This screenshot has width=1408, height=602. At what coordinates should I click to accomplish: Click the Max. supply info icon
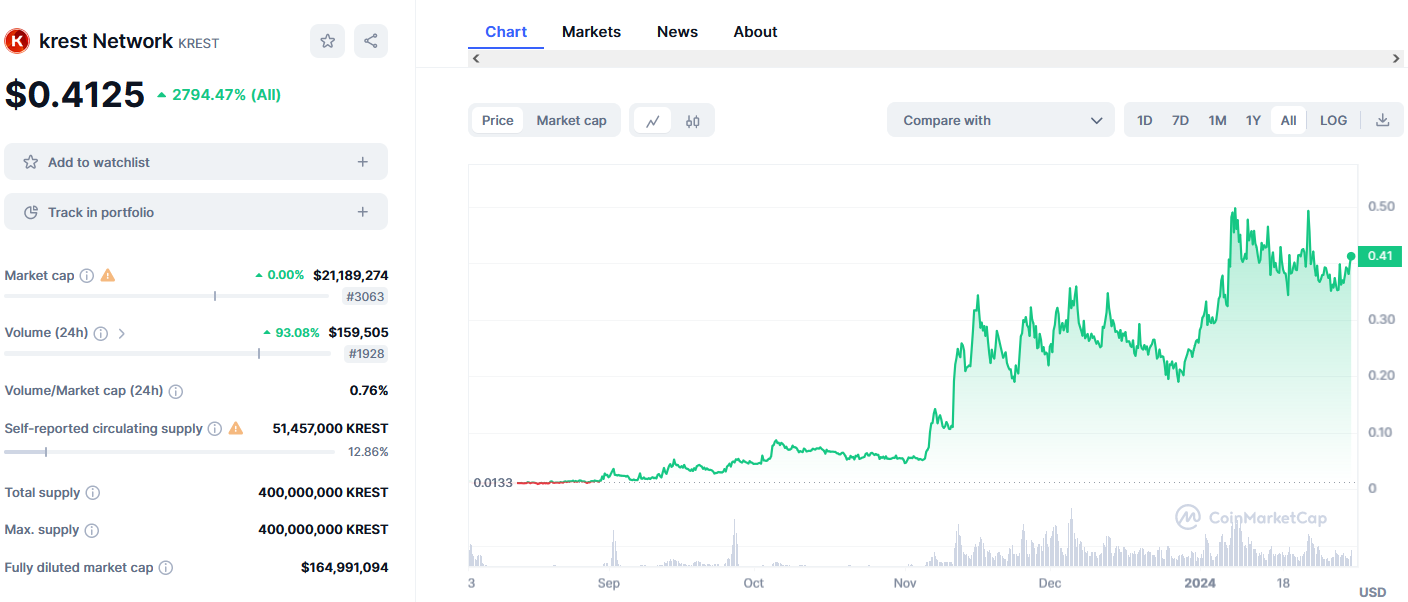(x=91, y=530)
